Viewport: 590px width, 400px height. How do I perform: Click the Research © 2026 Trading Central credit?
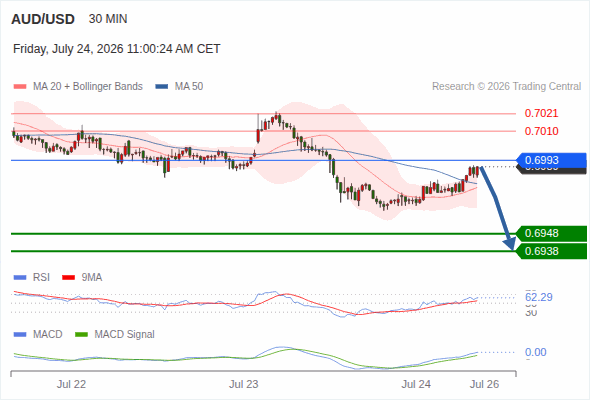pyautogui.click(x=506, y=87)
